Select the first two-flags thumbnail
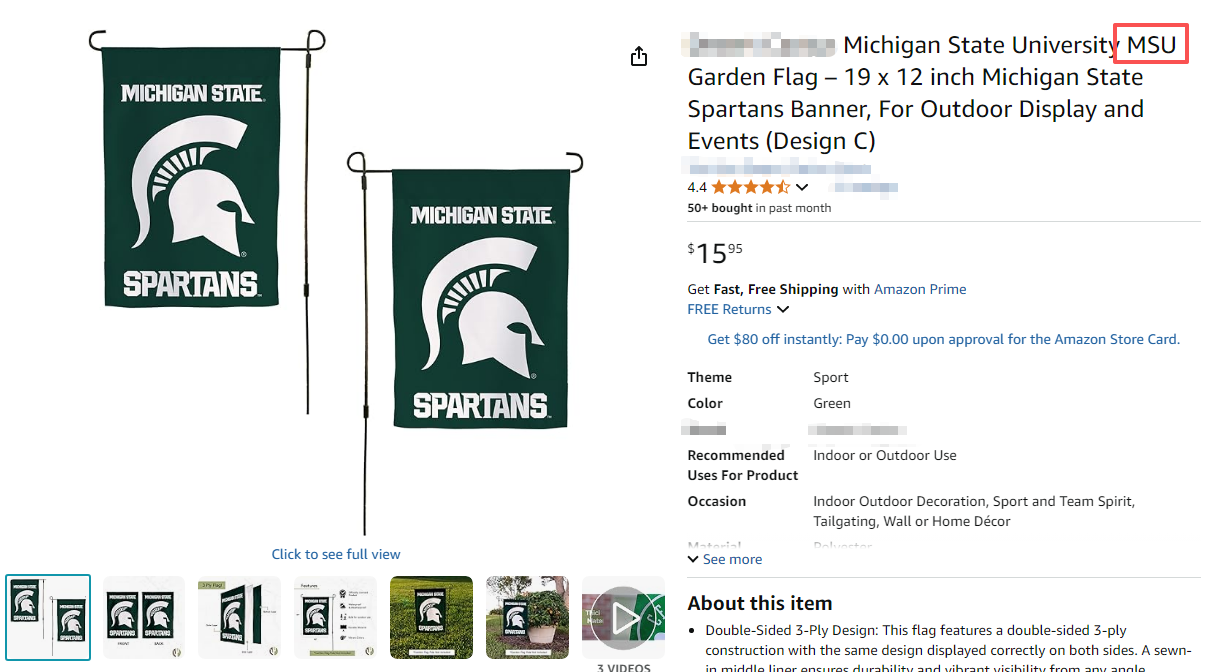Screen dimensions: 1205x672 point(48,617)
